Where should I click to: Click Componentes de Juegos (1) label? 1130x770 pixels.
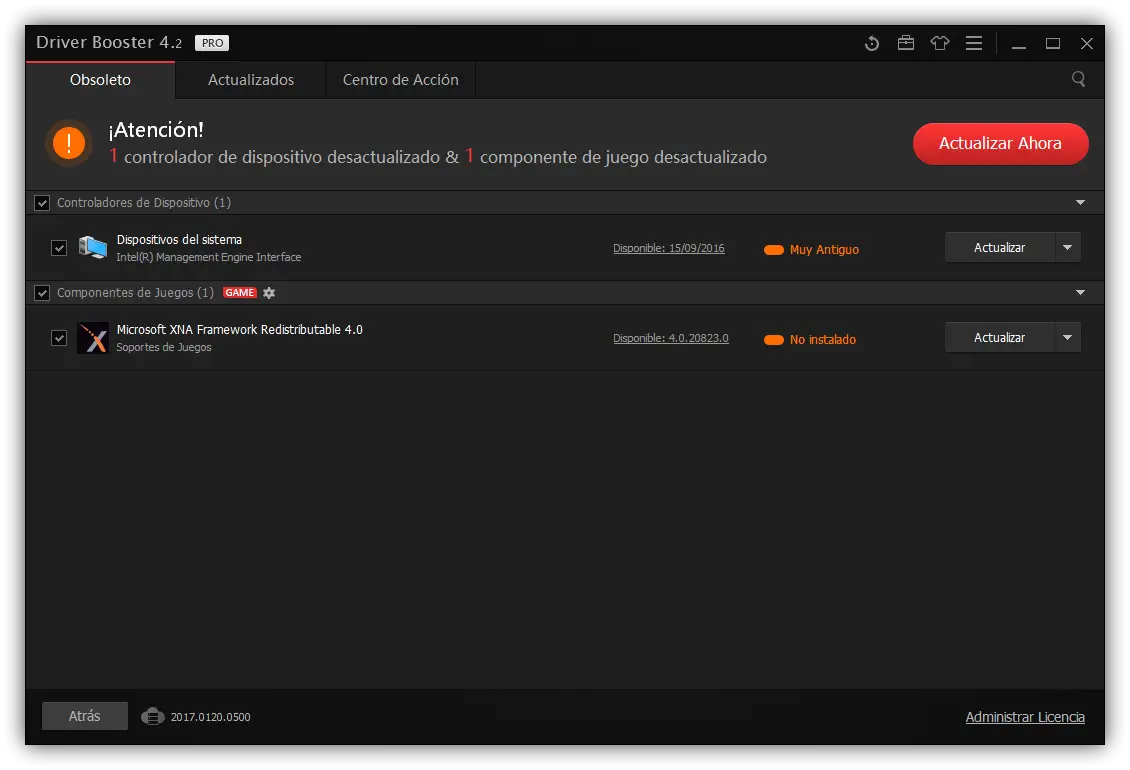coord(135,293)
